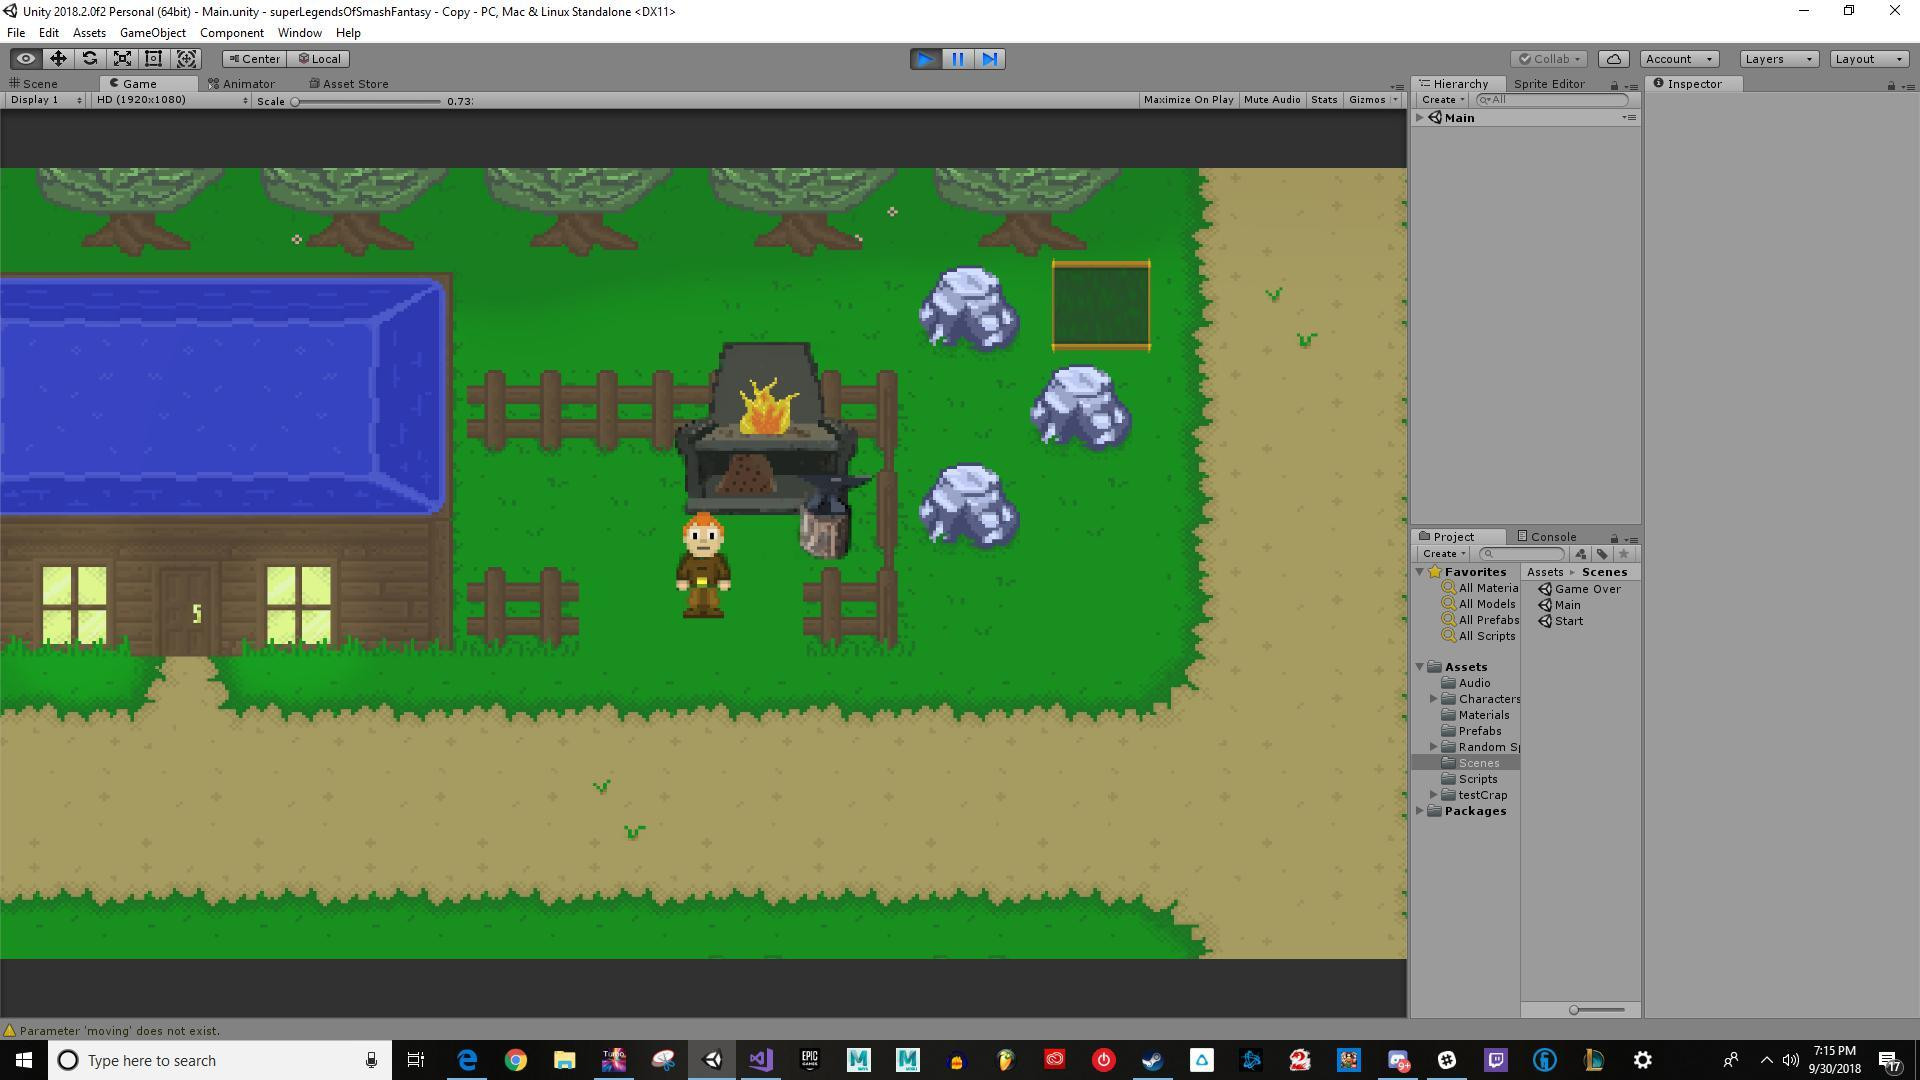Toggle the Stats overlay
This screenshot has height=1080, width=1920.
(1324, 100)
